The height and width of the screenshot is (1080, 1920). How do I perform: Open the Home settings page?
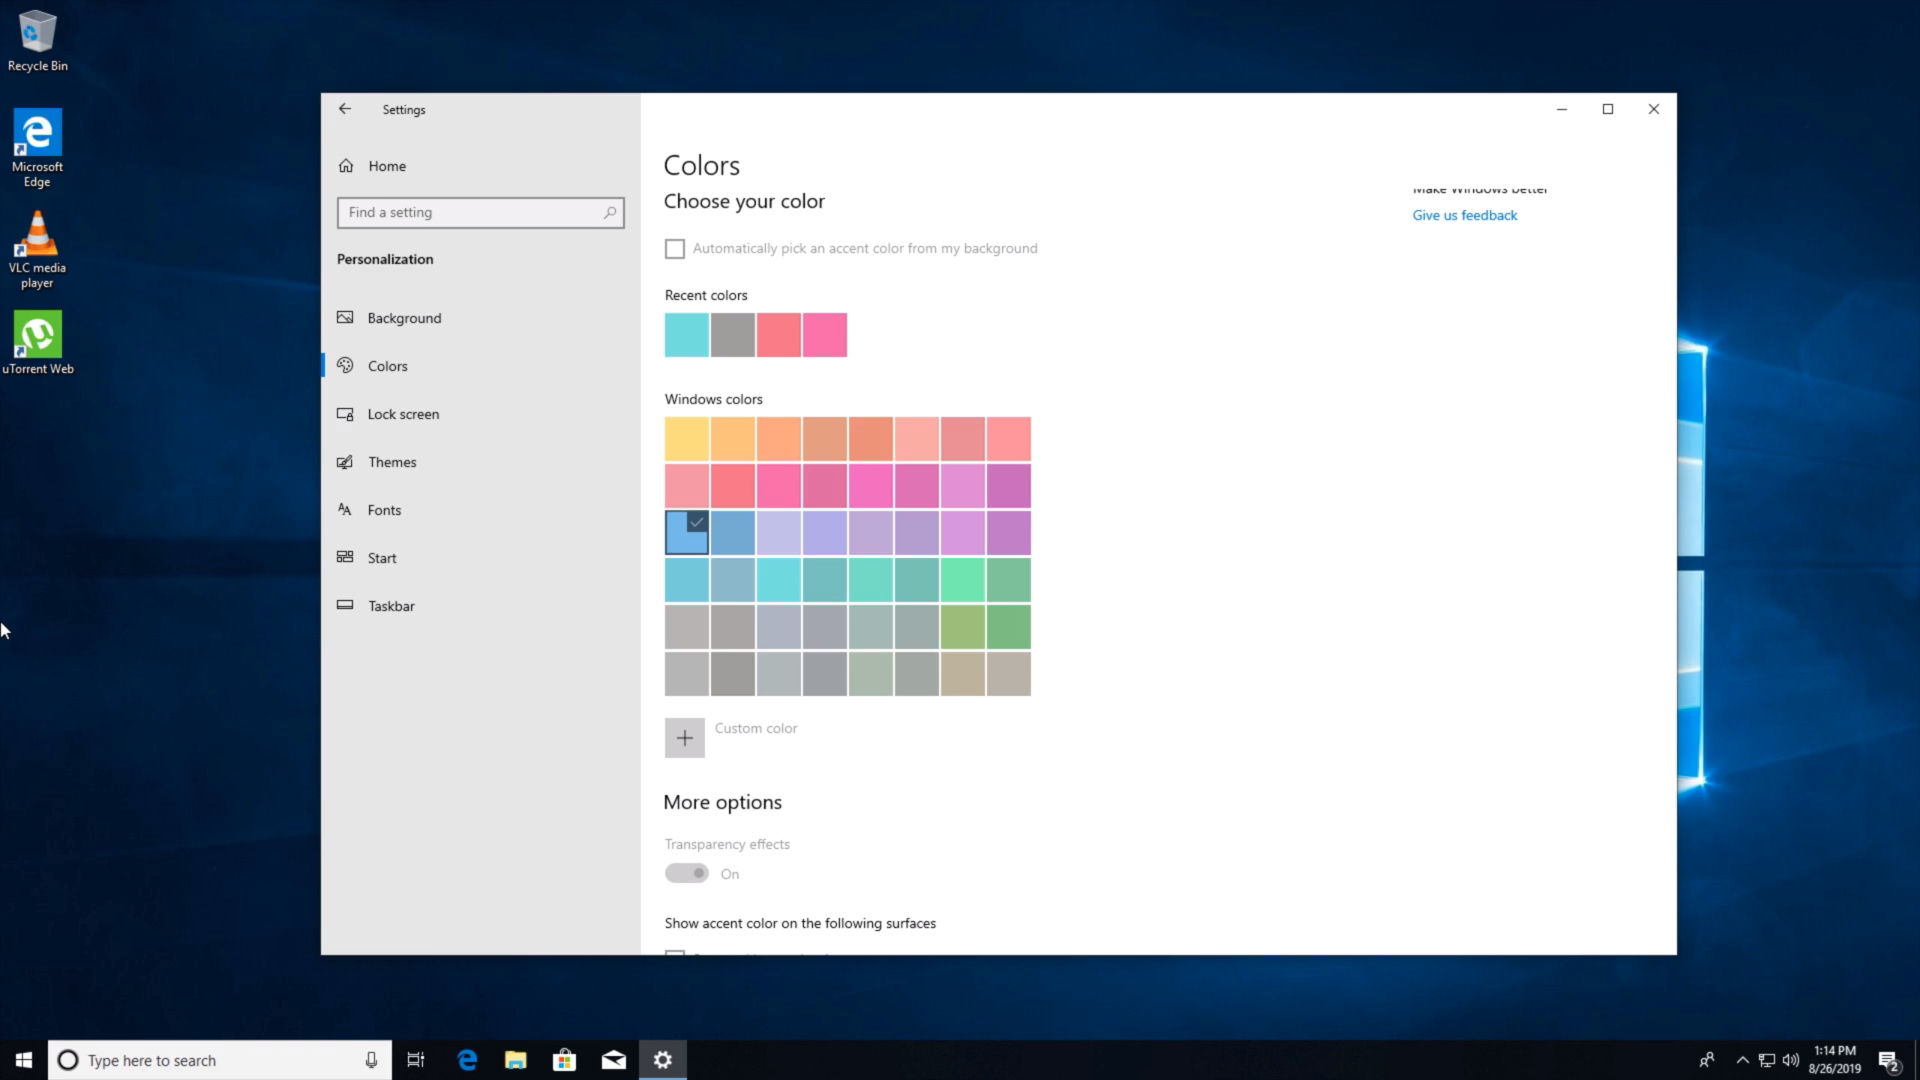[x=386, y=165]
